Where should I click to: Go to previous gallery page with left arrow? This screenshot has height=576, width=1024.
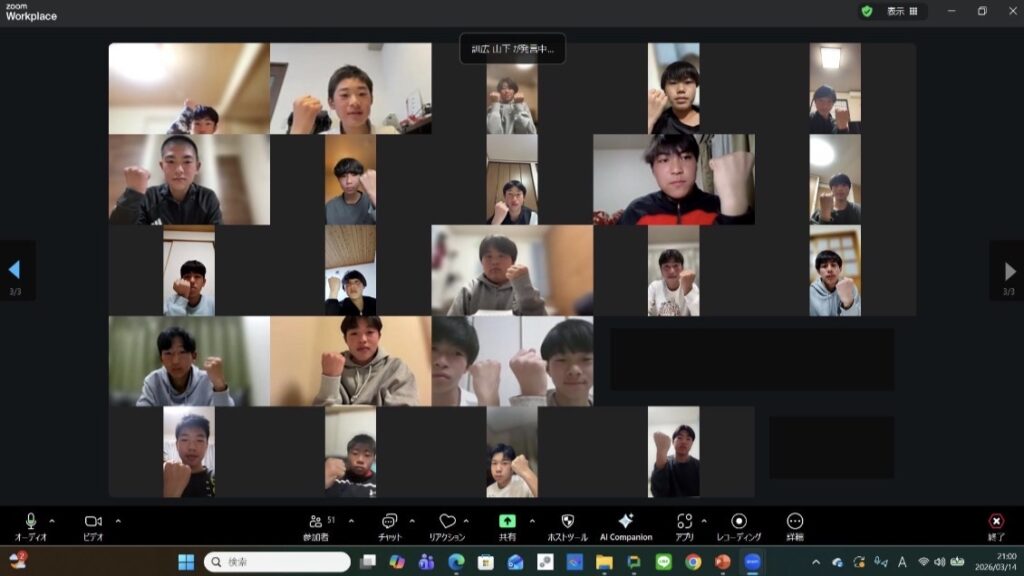coord(14,270)
